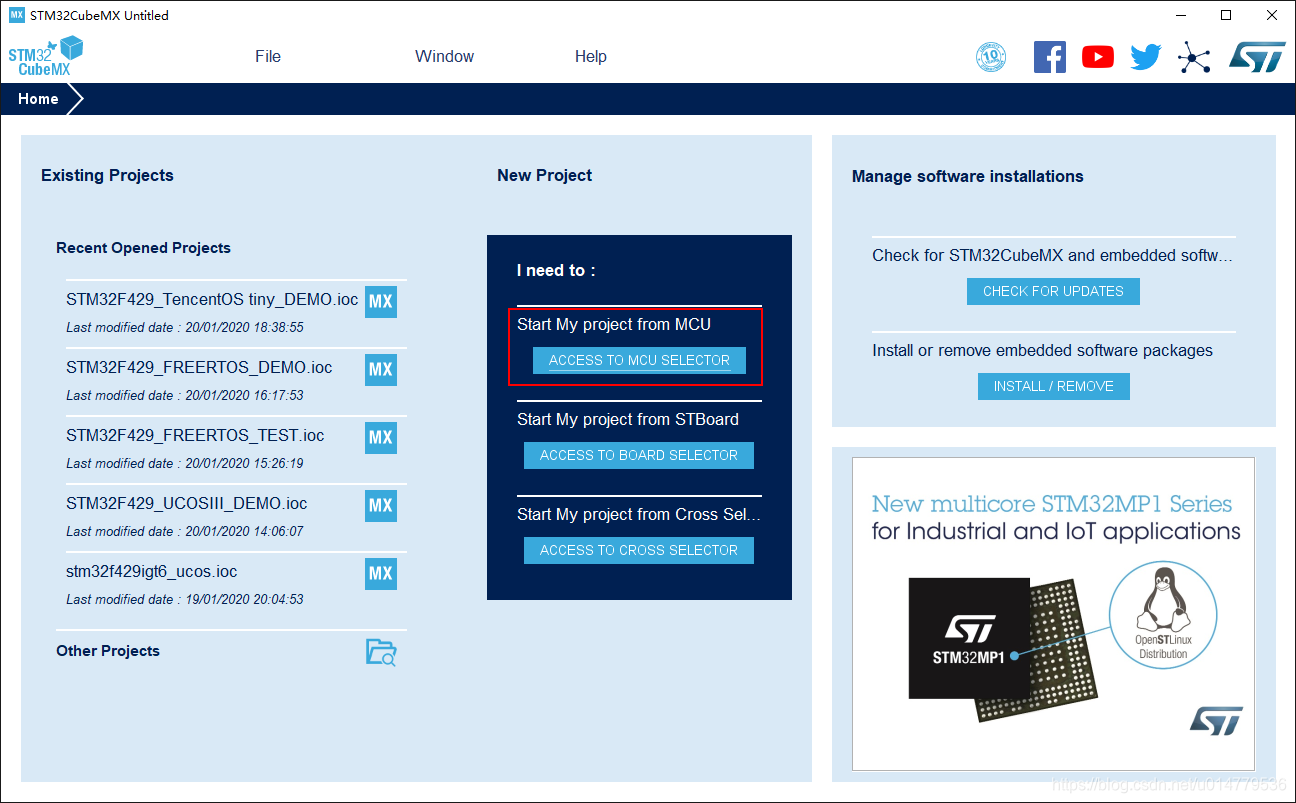Open MX icon for STM32F429_FREERTOS_DEMO.ioc
This screenshot has height=803, width=1296.
pyautogui.click(x=381, y=370)
